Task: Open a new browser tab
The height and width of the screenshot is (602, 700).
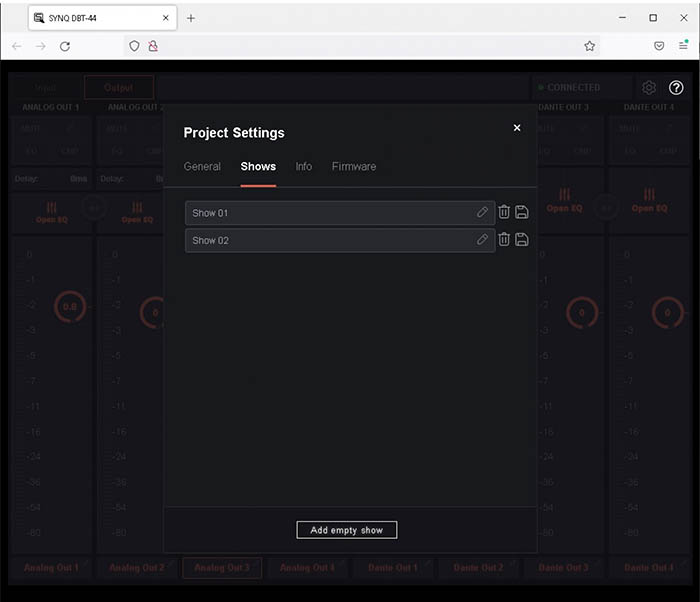Action: (191, 18)
